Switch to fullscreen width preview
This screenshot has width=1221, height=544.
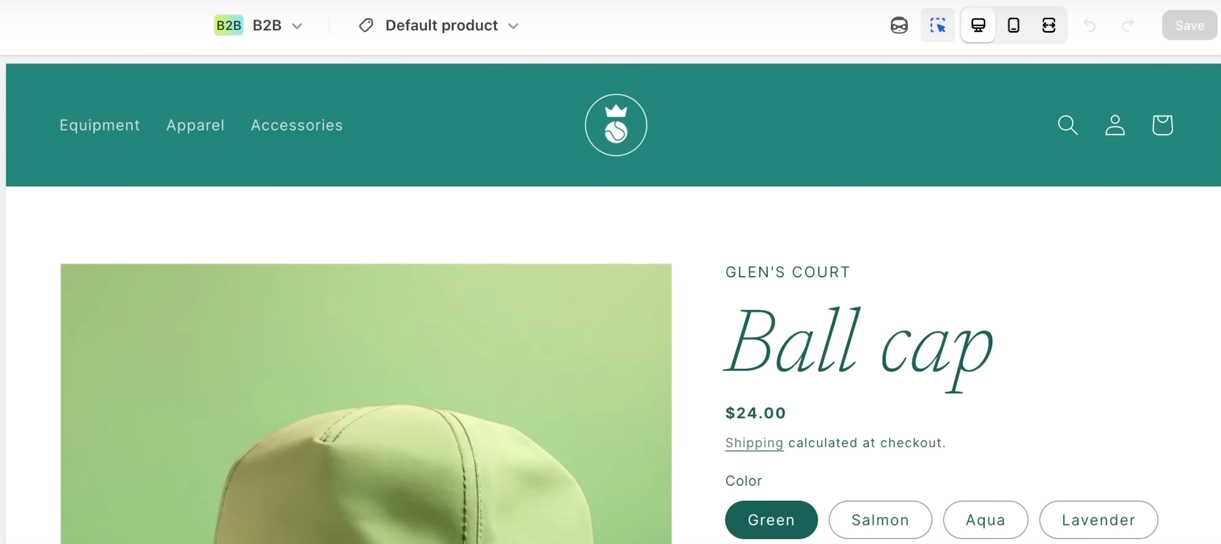[1049, 26]
